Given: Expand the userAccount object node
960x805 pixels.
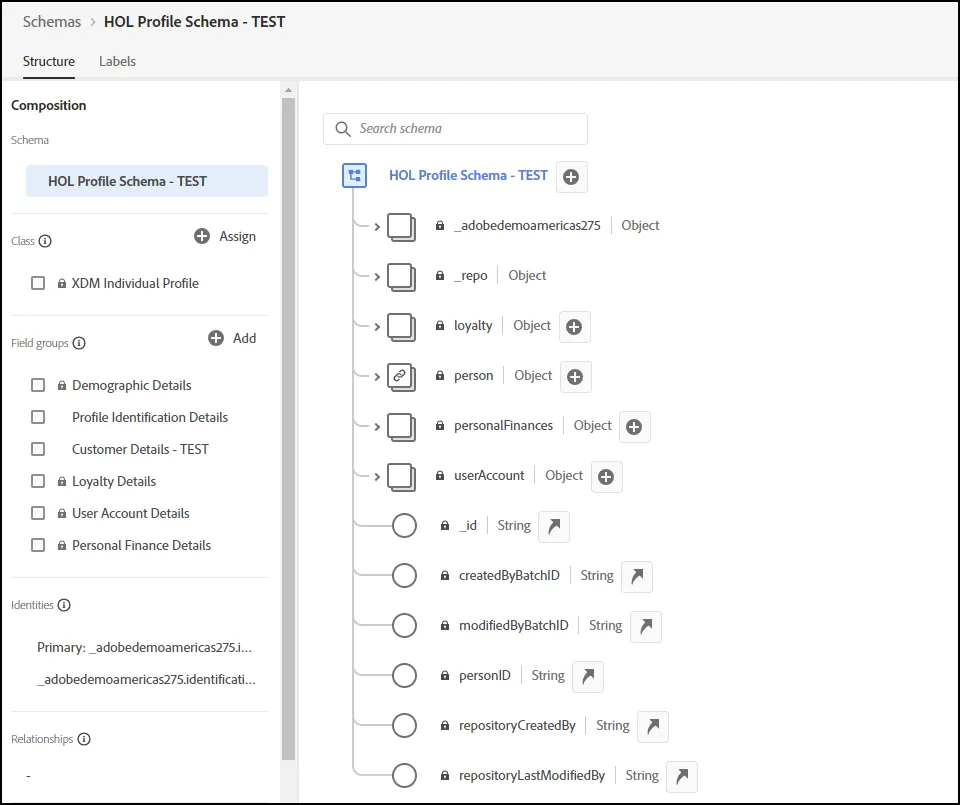Looking at the screenshot, I should pos(377,477).
